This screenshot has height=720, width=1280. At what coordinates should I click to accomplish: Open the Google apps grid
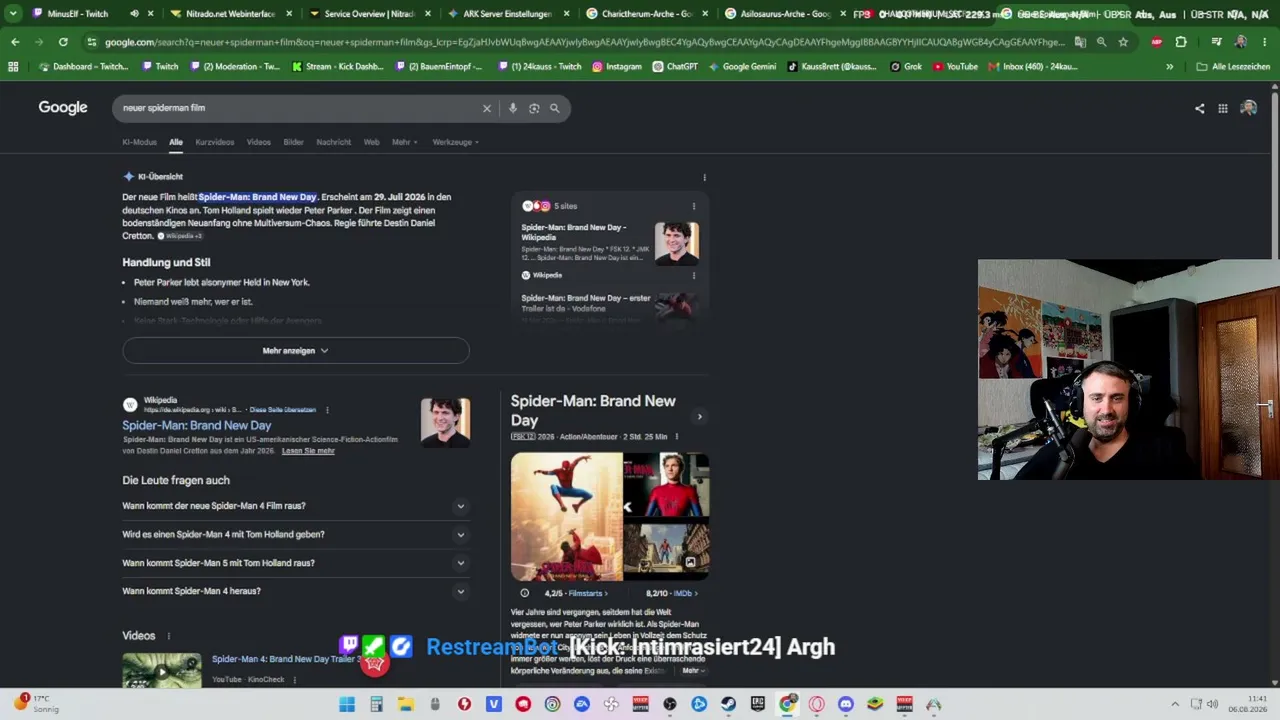click(x=1222, y=108)
